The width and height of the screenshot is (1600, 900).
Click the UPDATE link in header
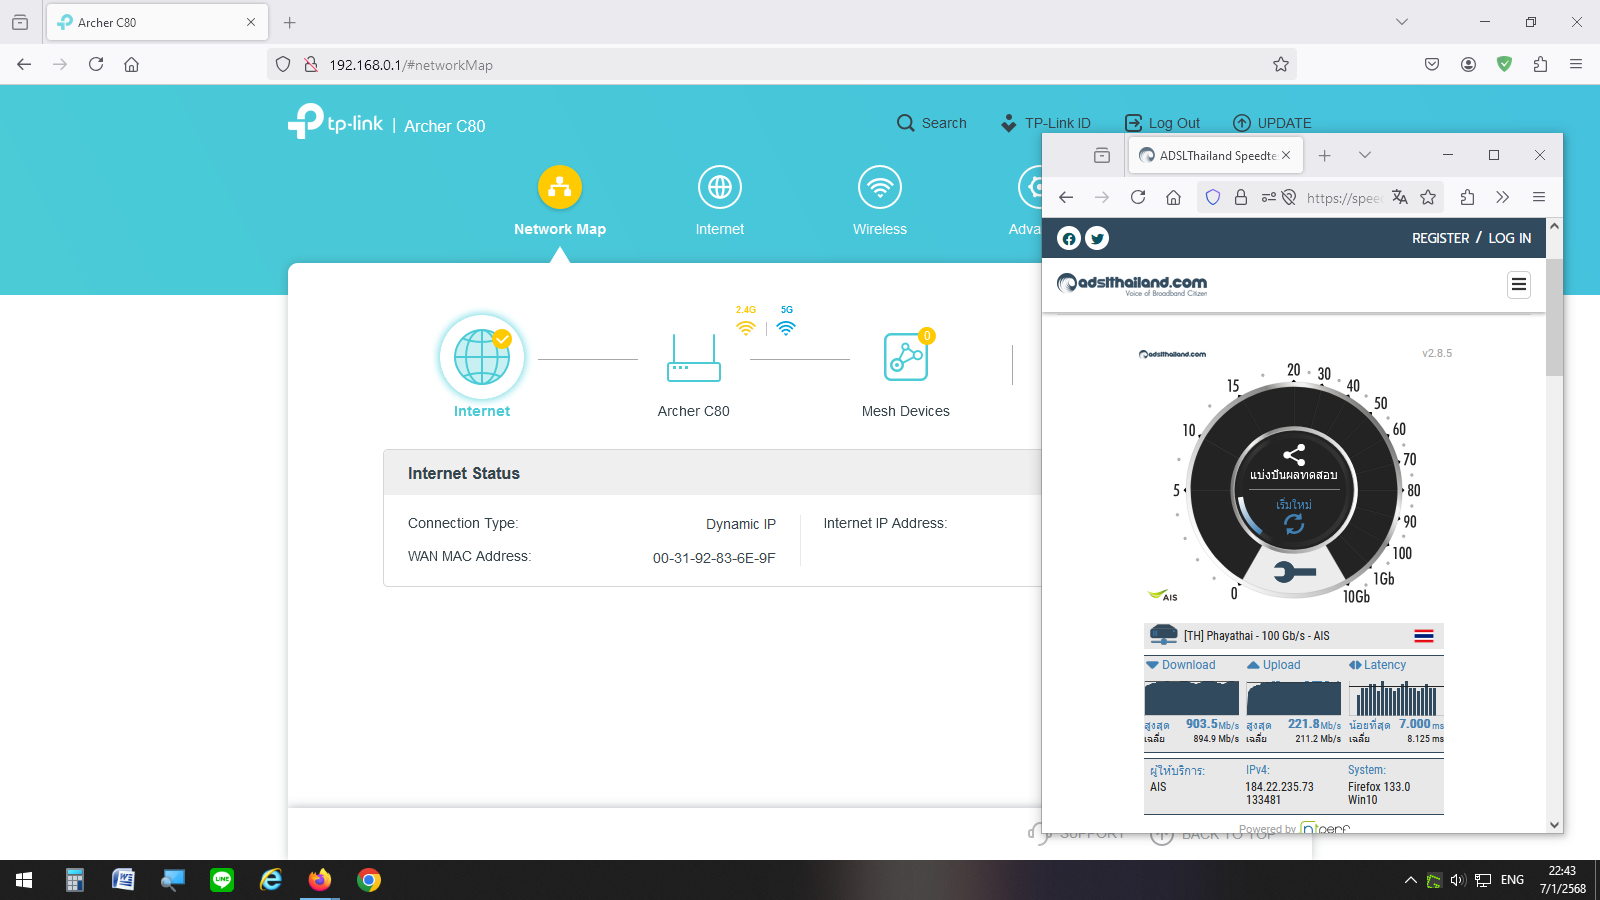click(x=1272, y=123)
